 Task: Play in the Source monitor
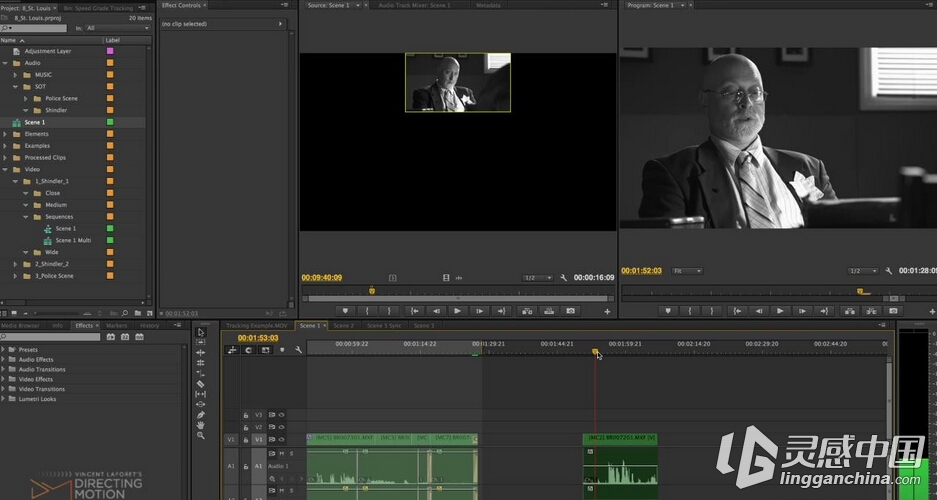(x=458, y=311)
